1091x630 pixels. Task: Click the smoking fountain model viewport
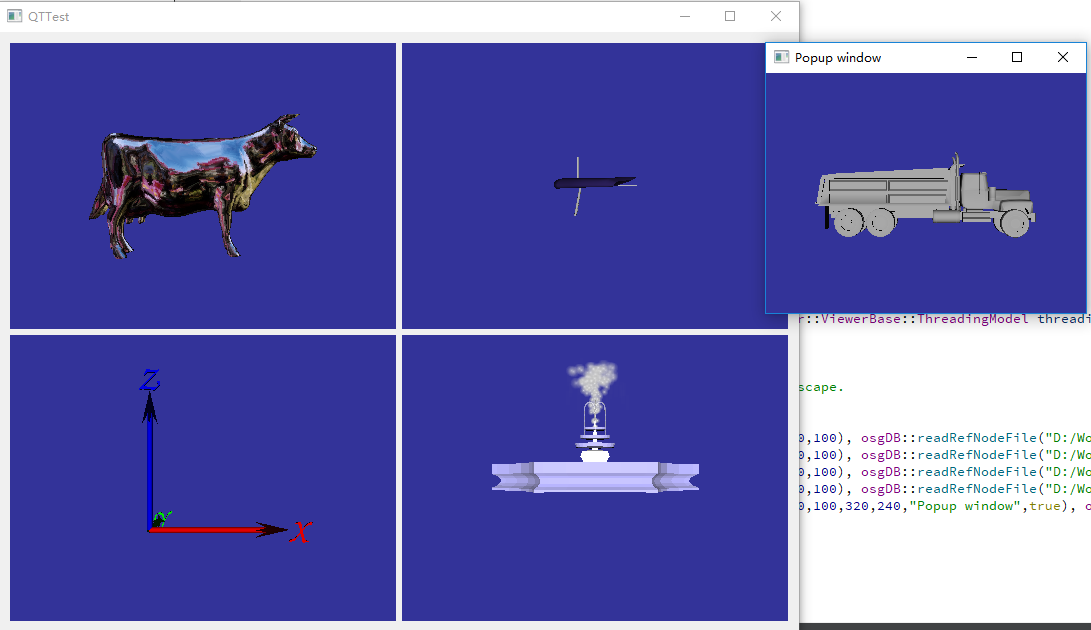tap(595, 478)
